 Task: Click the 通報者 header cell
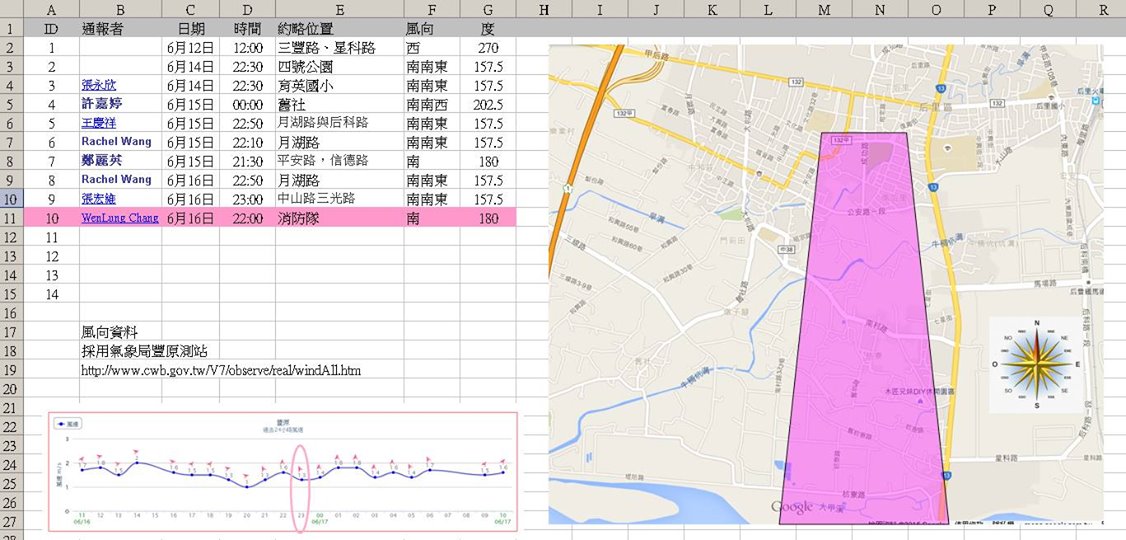tap(121, 29)
